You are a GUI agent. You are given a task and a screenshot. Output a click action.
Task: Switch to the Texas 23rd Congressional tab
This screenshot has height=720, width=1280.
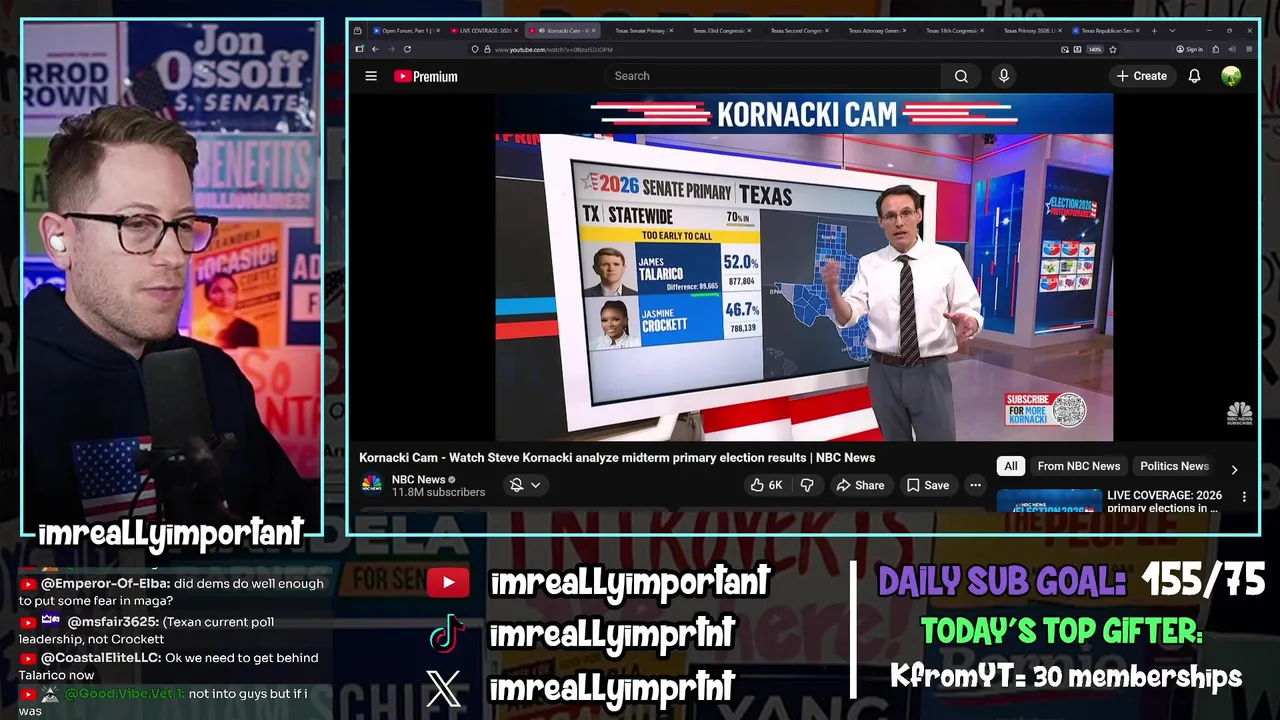tap(718, 31)
